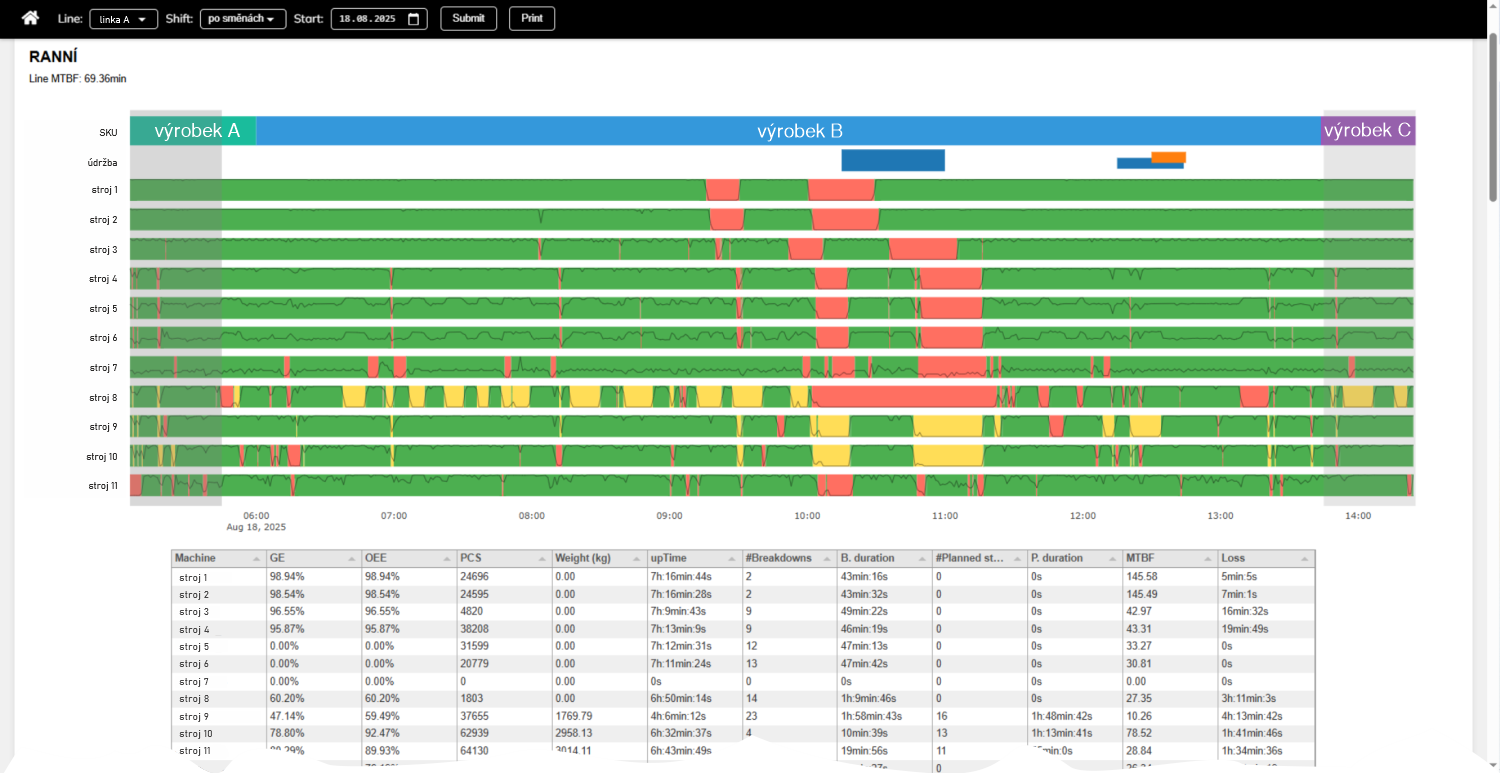Select the teal výrobek A SKU segment
The width and height of the screenshot is (1500, 773).
coord(193,131)
